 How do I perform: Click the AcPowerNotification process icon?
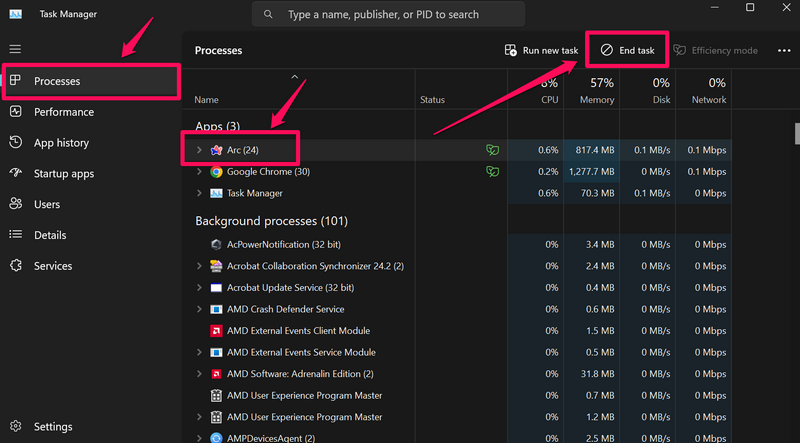(216, 244)
